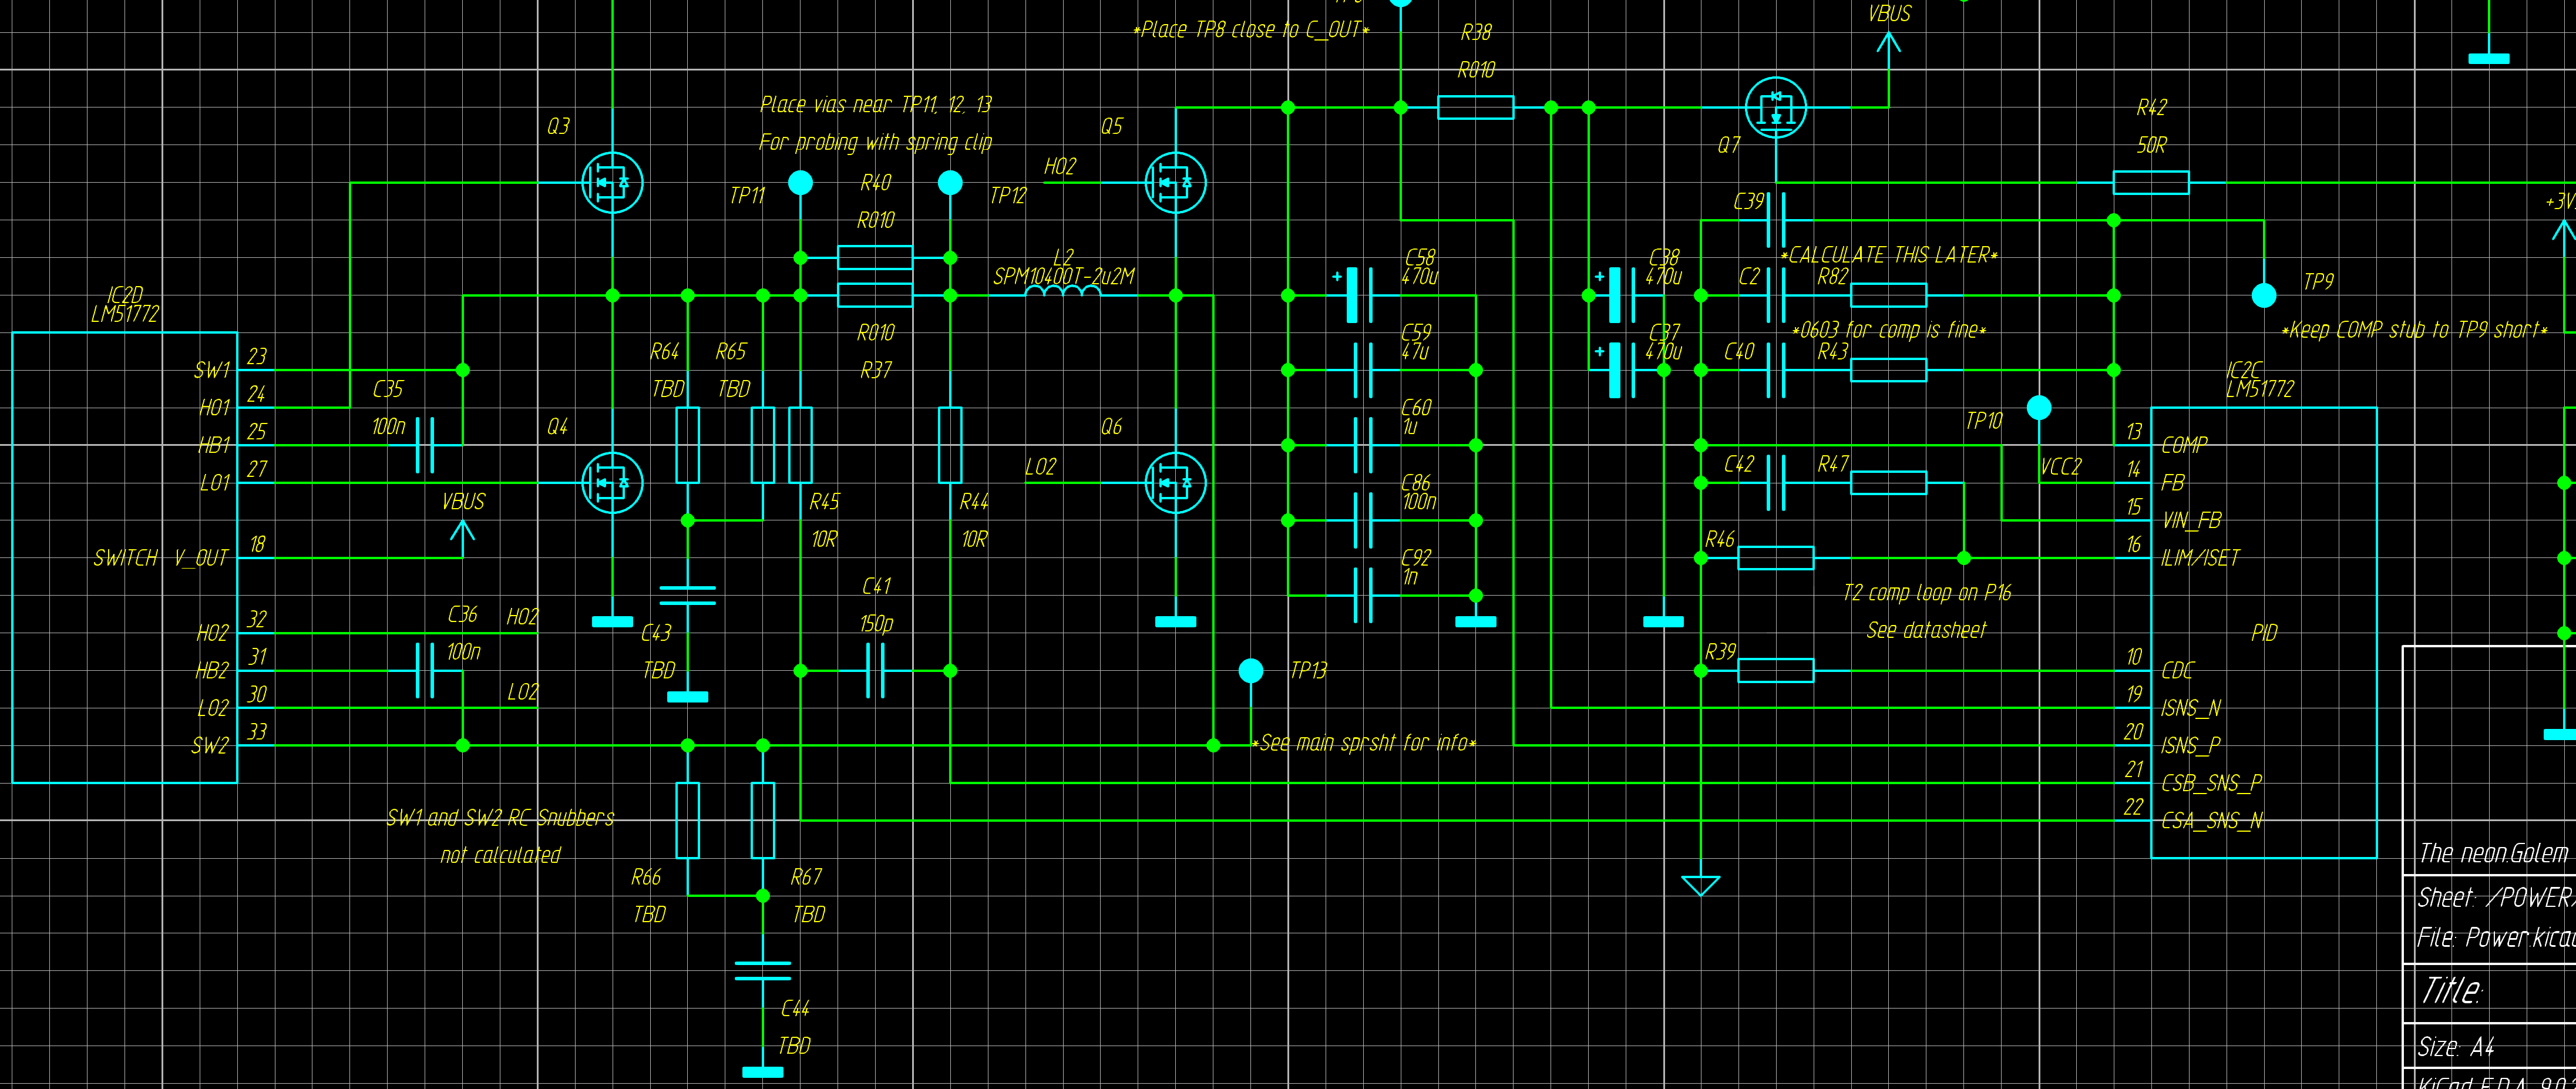
Task: Click resistor R39 on the CDC line
Action: (x=1775, y=670)
